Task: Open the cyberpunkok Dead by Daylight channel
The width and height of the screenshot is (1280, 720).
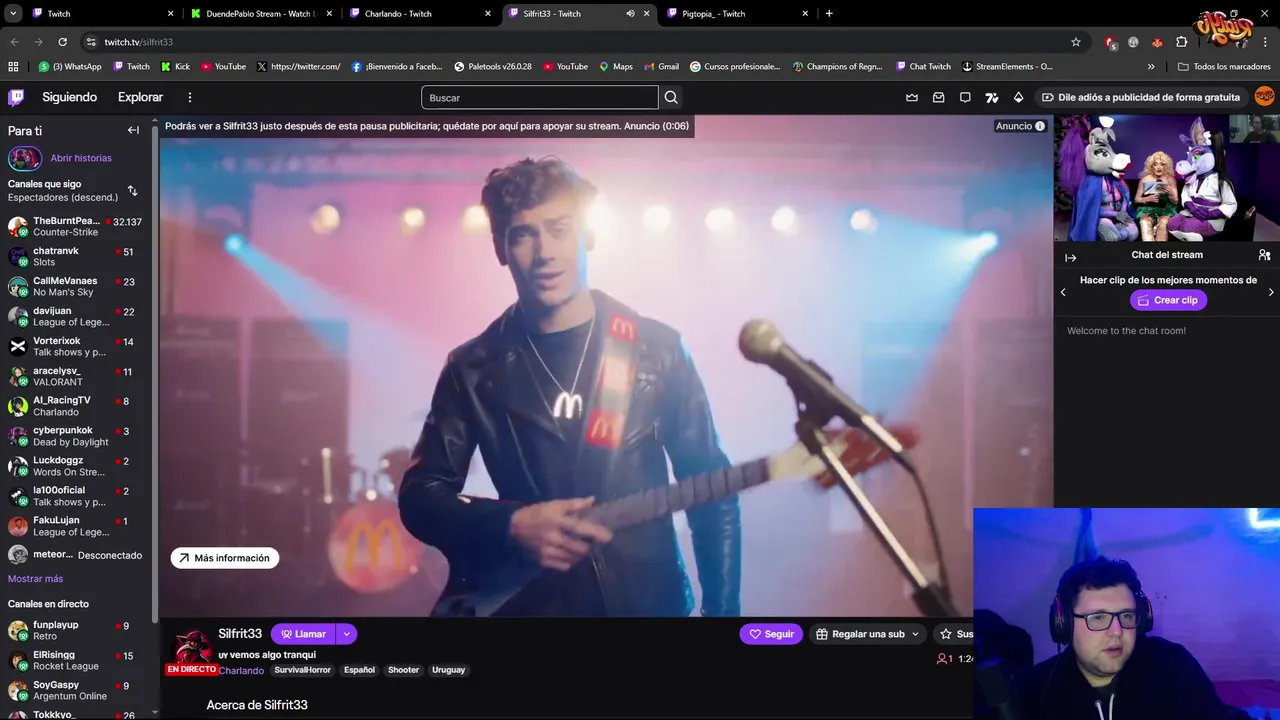Action: (75, 436)
